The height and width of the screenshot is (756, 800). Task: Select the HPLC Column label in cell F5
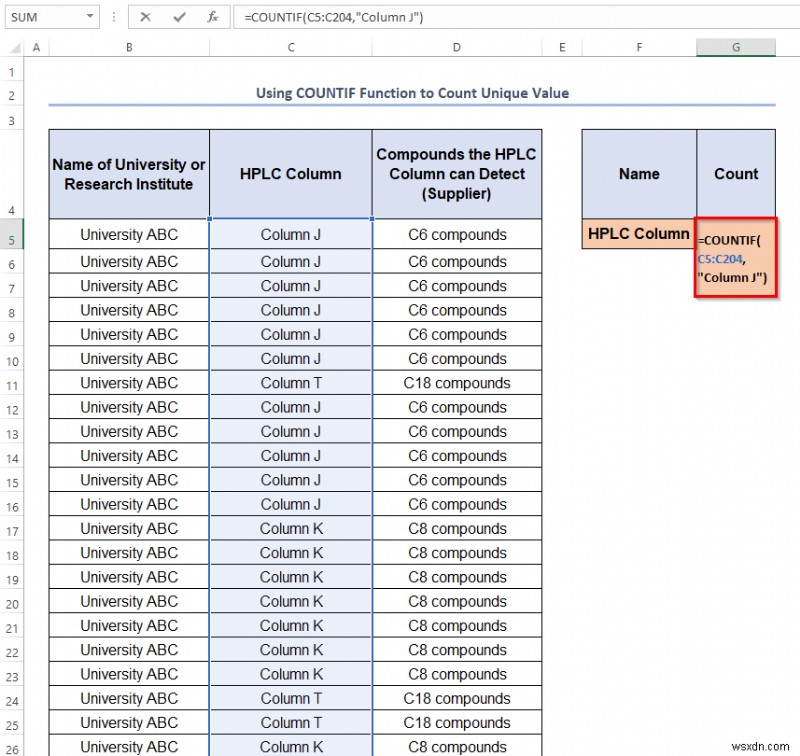(x=637, y=234)
